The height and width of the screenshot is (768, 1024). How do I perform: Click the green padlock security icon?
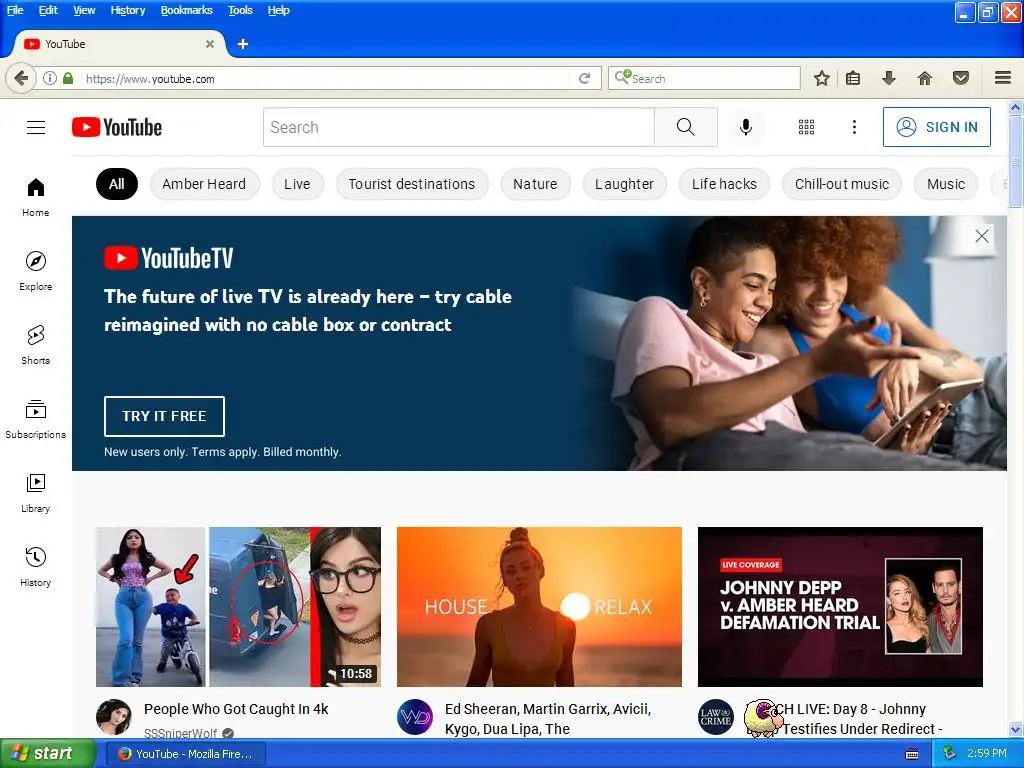point(68,78)
